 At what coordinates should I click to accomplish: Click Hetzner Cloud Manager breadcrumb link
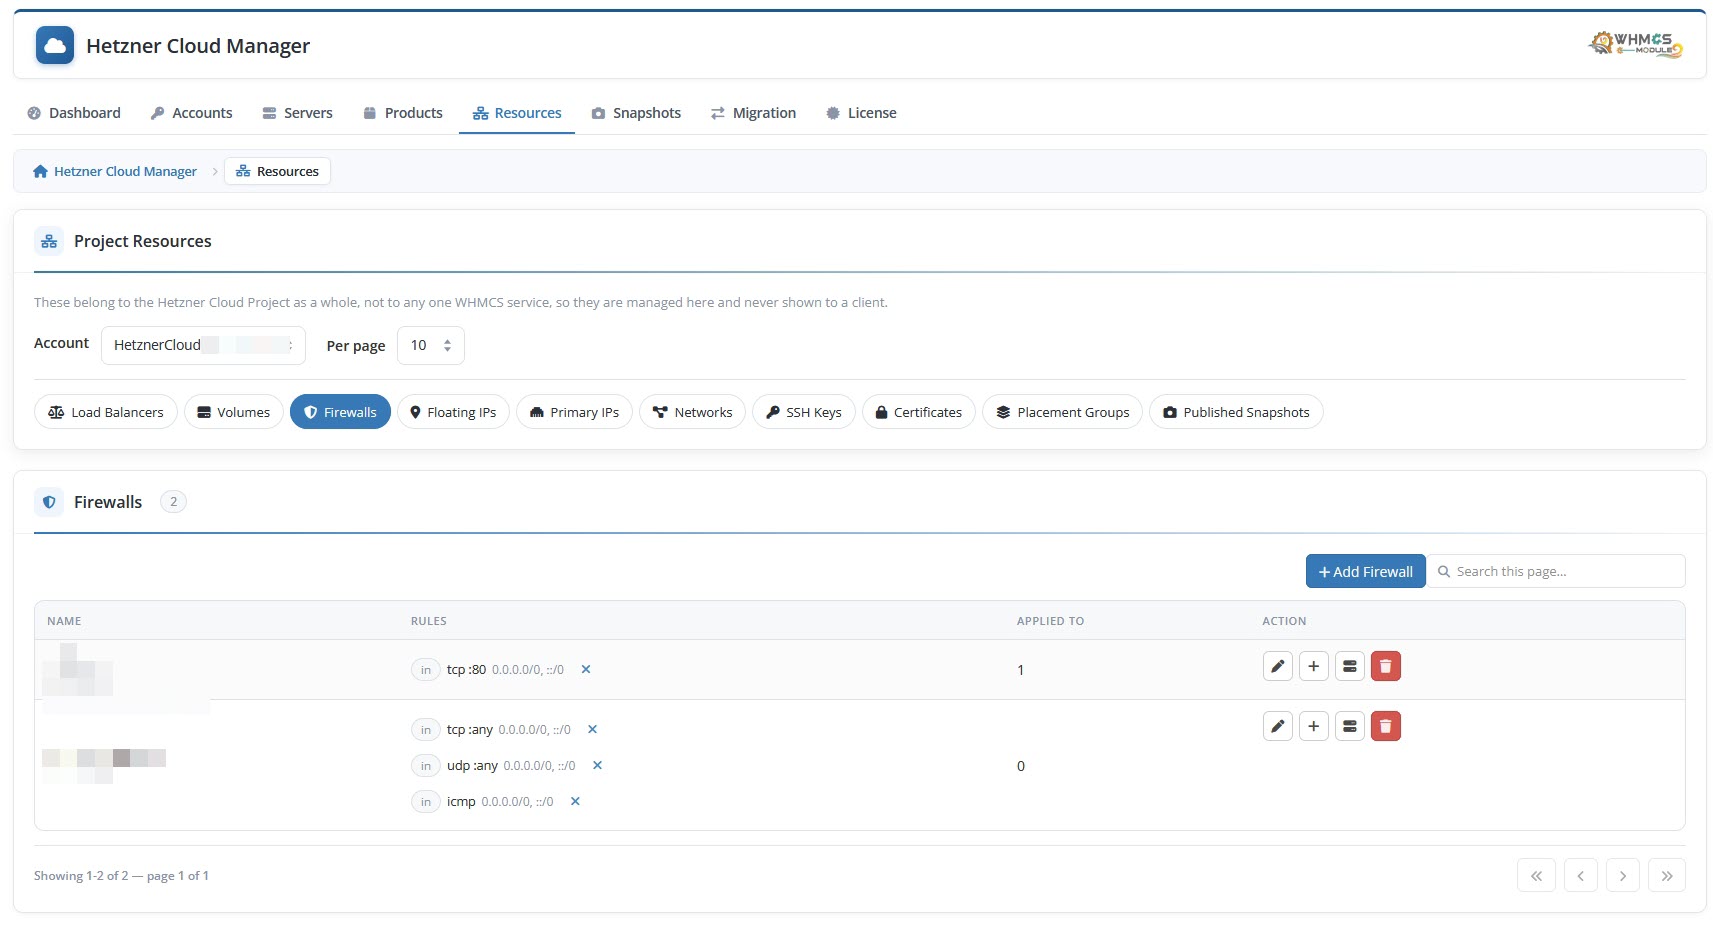[115, 171]
